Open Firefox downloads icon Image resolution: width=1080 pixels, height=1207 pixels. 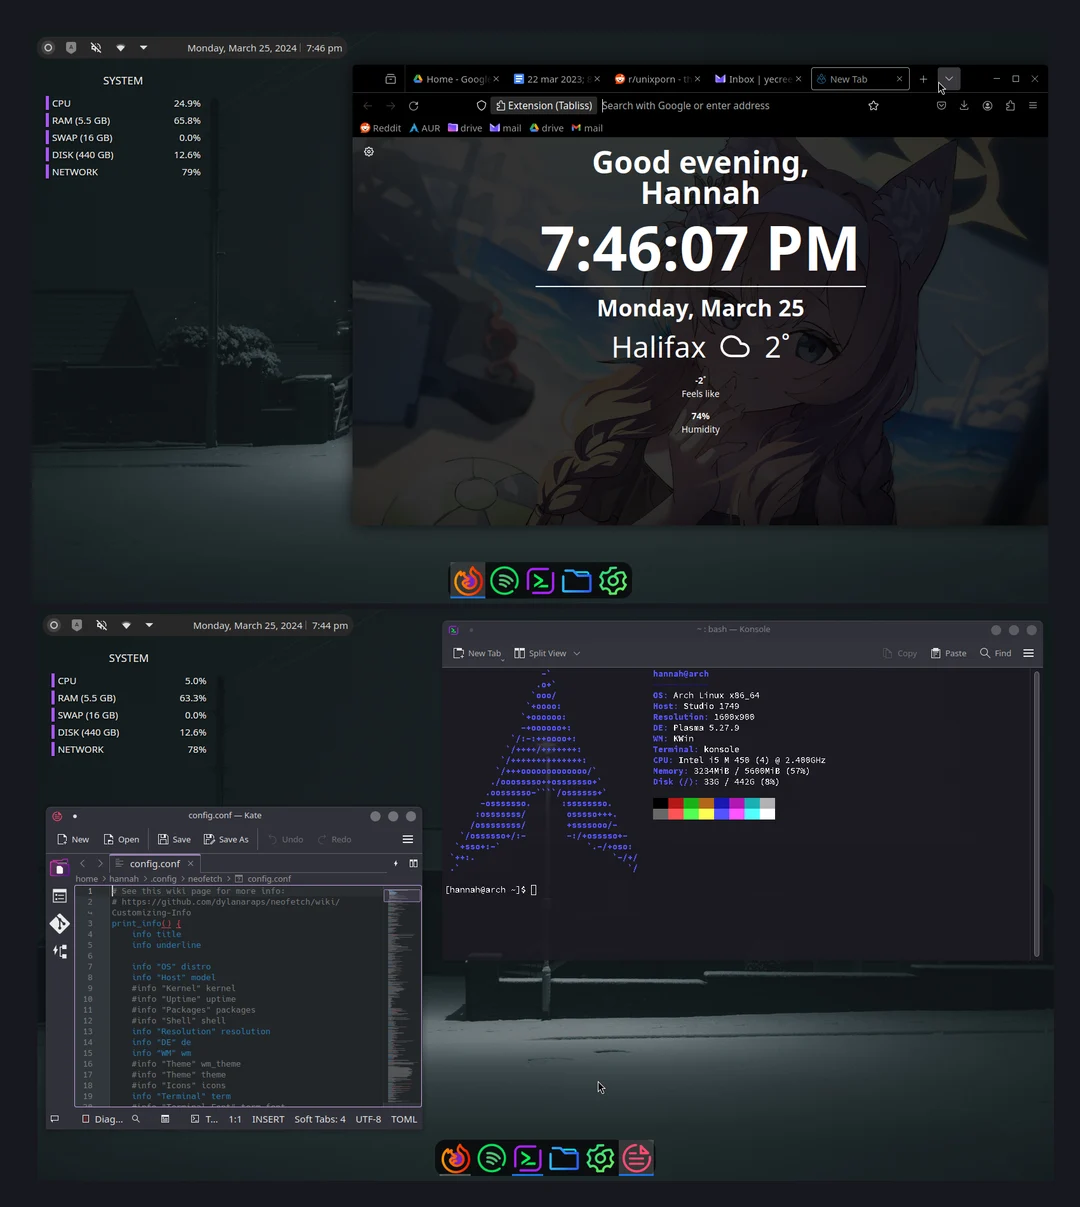pos(963,105)
